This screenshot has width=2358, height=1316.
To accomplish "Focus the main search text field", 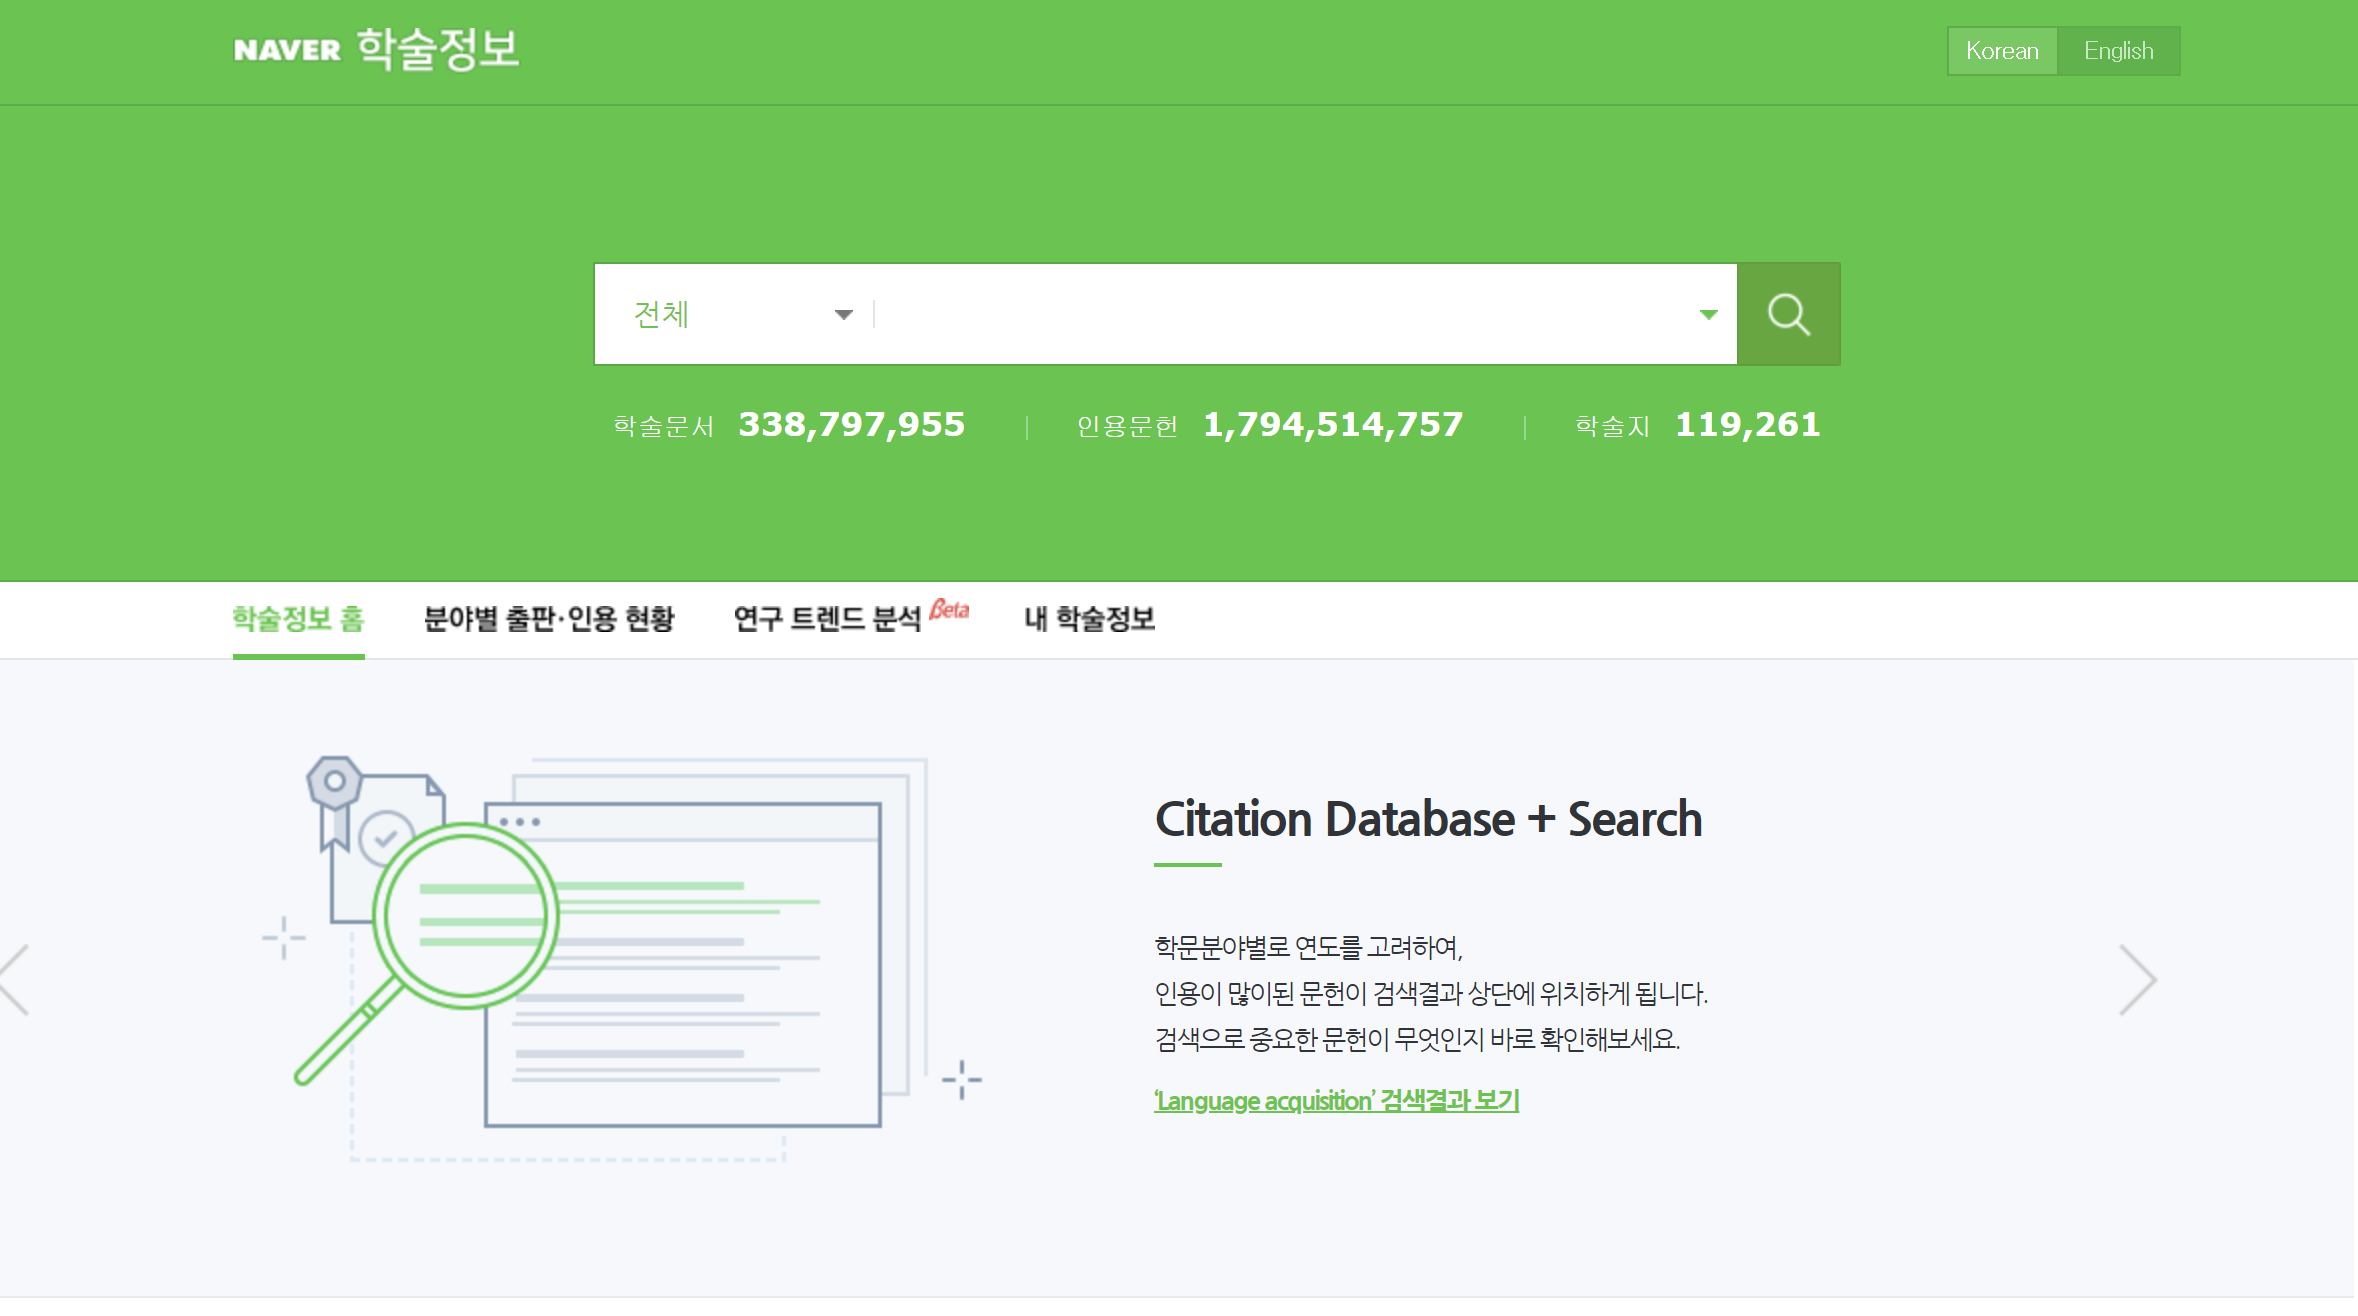I will point(1280,314).
